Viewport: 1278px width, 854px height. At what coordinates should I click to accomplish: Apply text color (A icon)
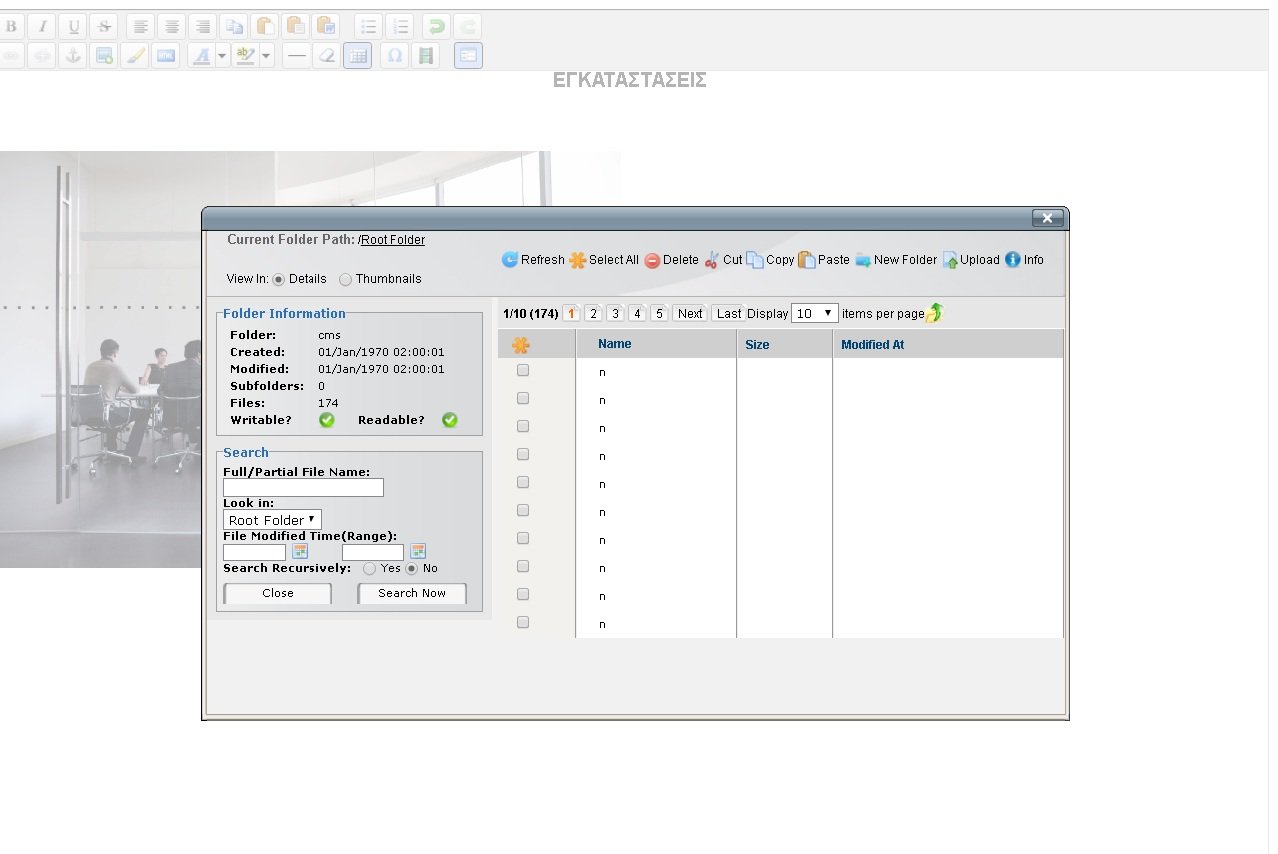pos(201,56)
